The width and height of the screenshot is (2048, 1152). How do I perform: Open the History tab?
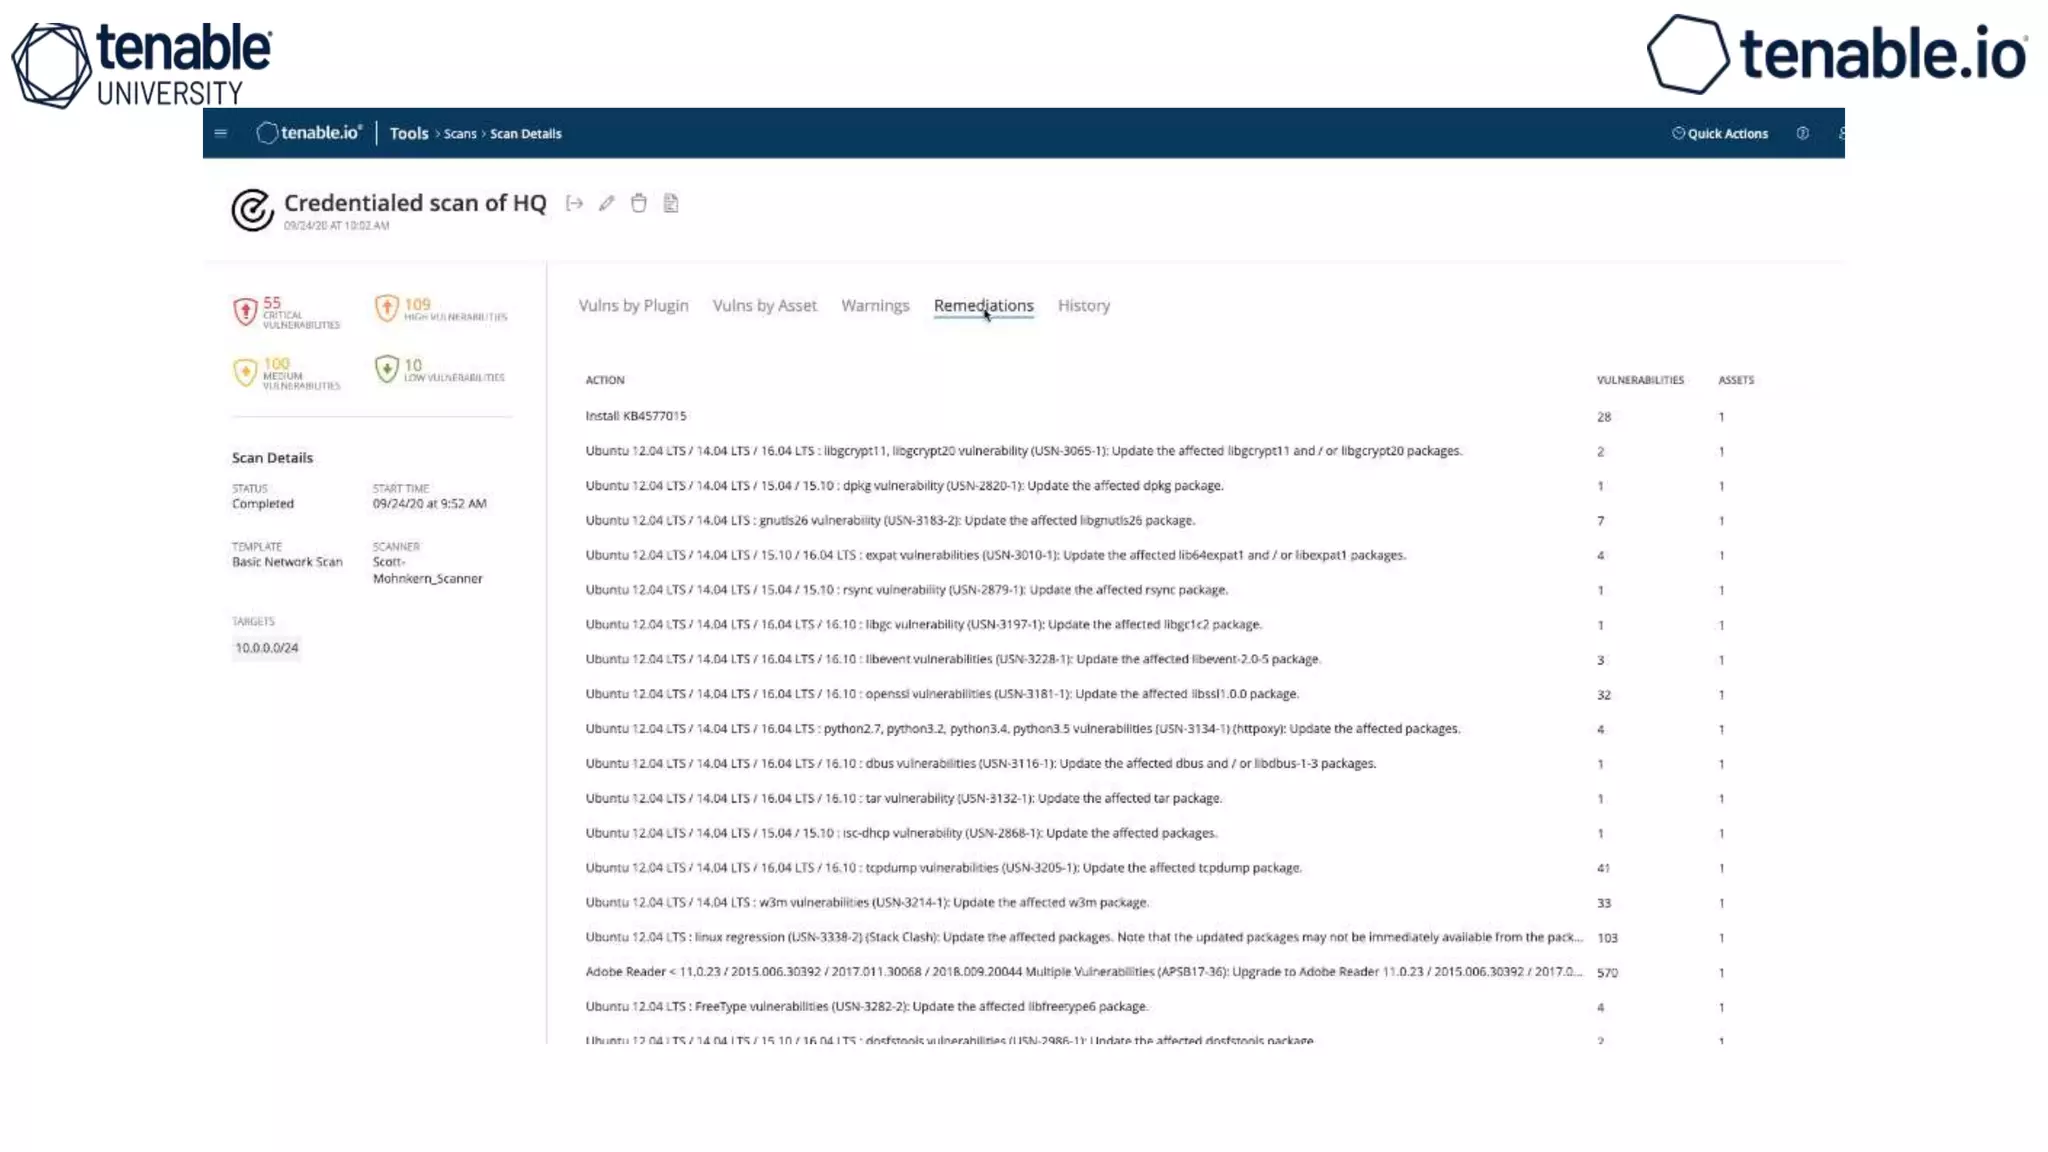click(1083, 306)
